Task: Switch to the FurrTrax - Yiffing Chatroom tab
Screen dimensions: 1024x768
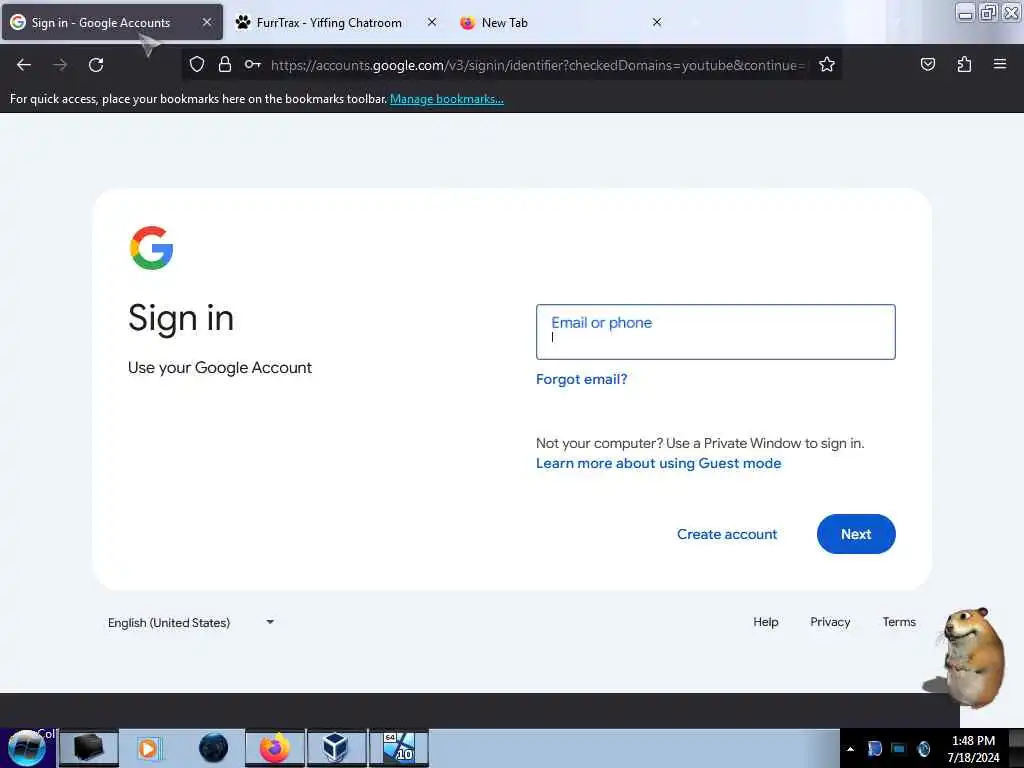Action: point(328,22)
